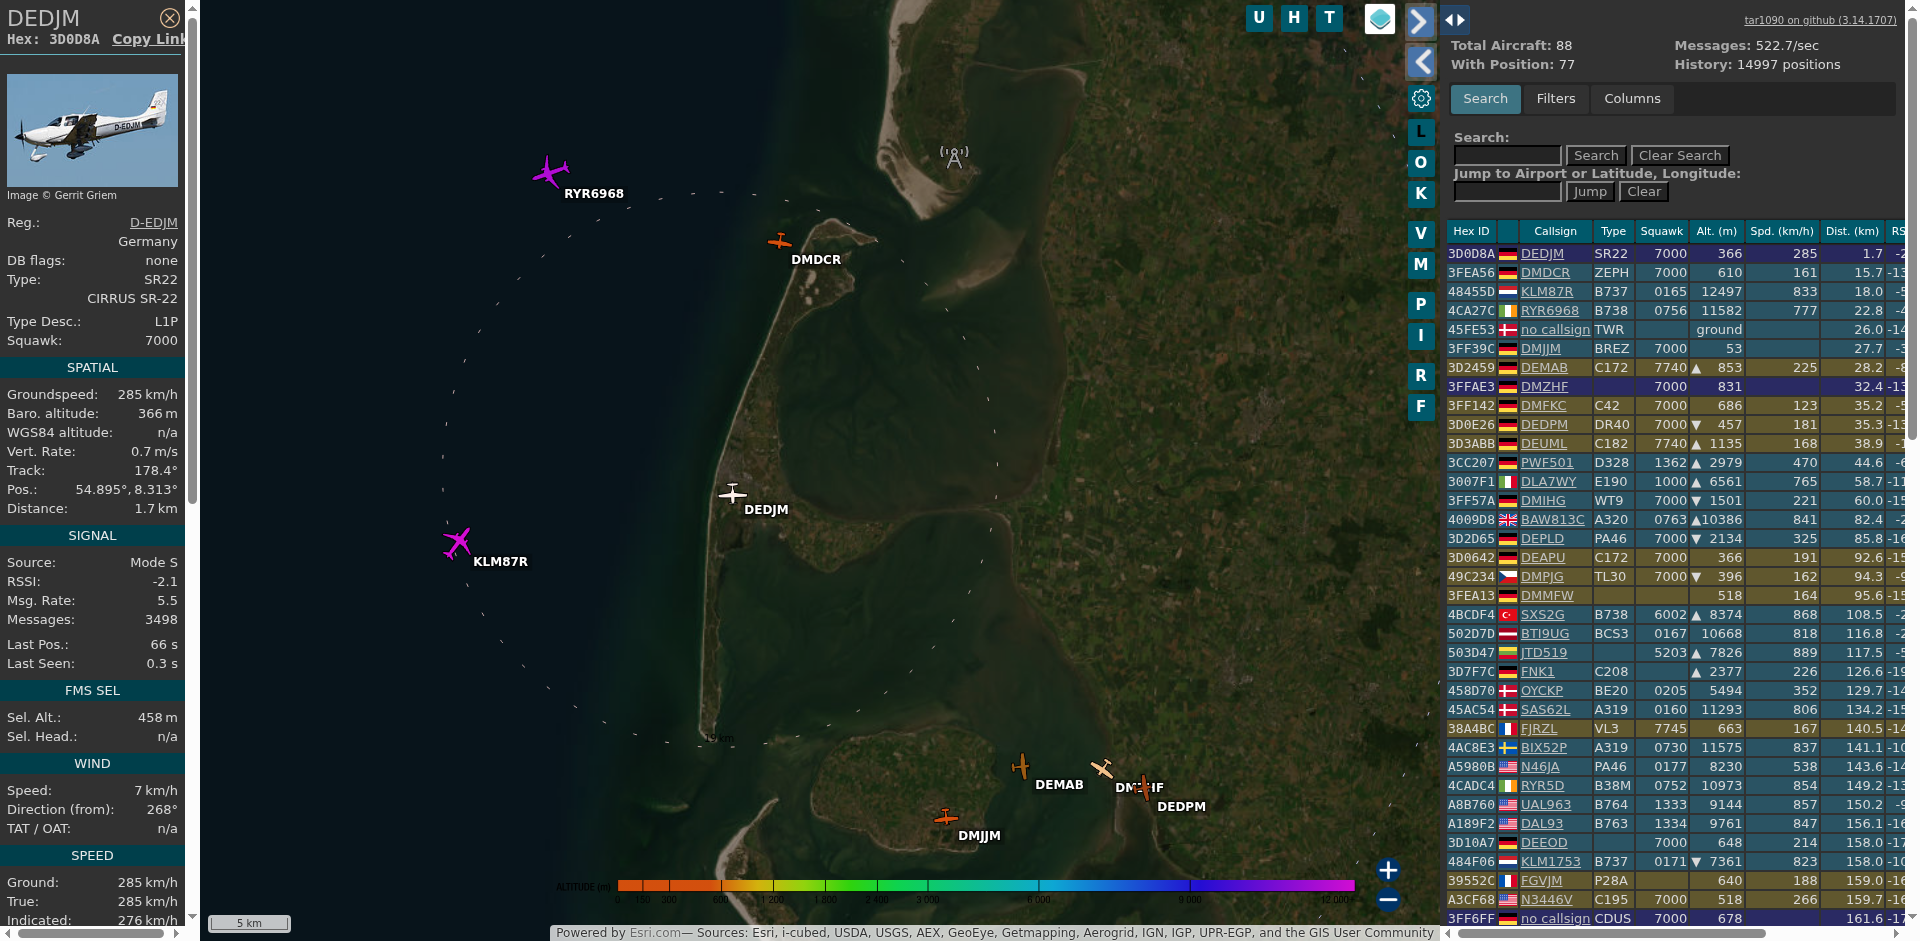Sort table by Callsign column

click(x=1555, y=231)
